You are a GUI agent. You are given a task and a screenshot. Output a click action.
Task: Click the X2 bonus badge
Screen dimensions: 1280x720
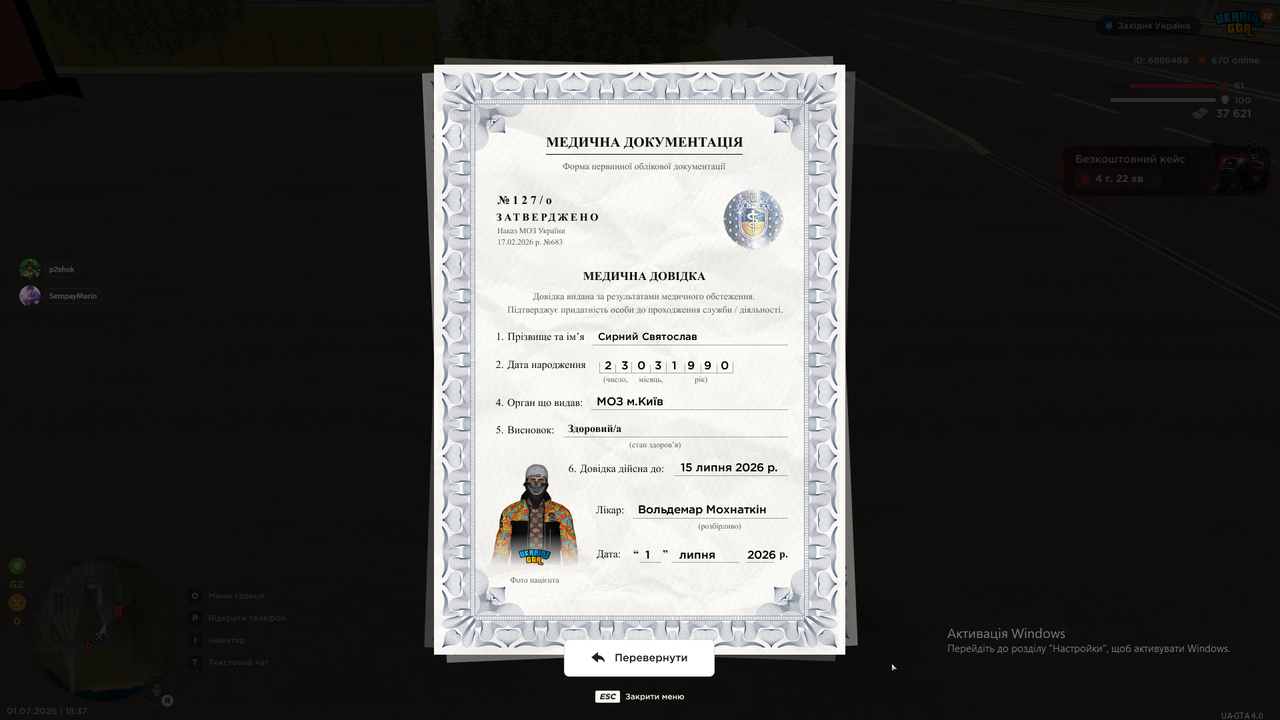1265,16
